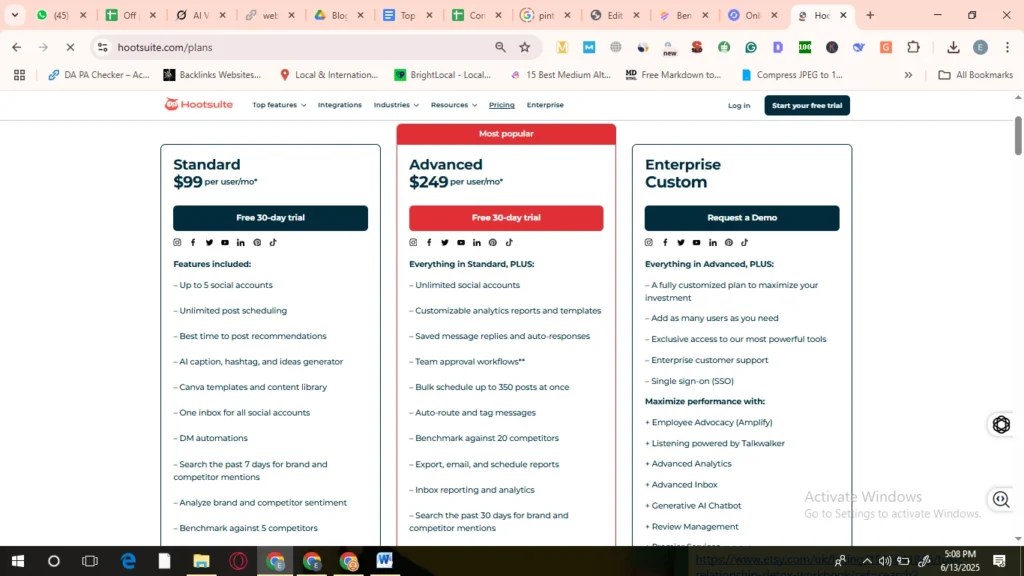The height and width of the screenshot is (576, 1024).
Task: View site information icon in the address bar
Action: tap(103, 47)
